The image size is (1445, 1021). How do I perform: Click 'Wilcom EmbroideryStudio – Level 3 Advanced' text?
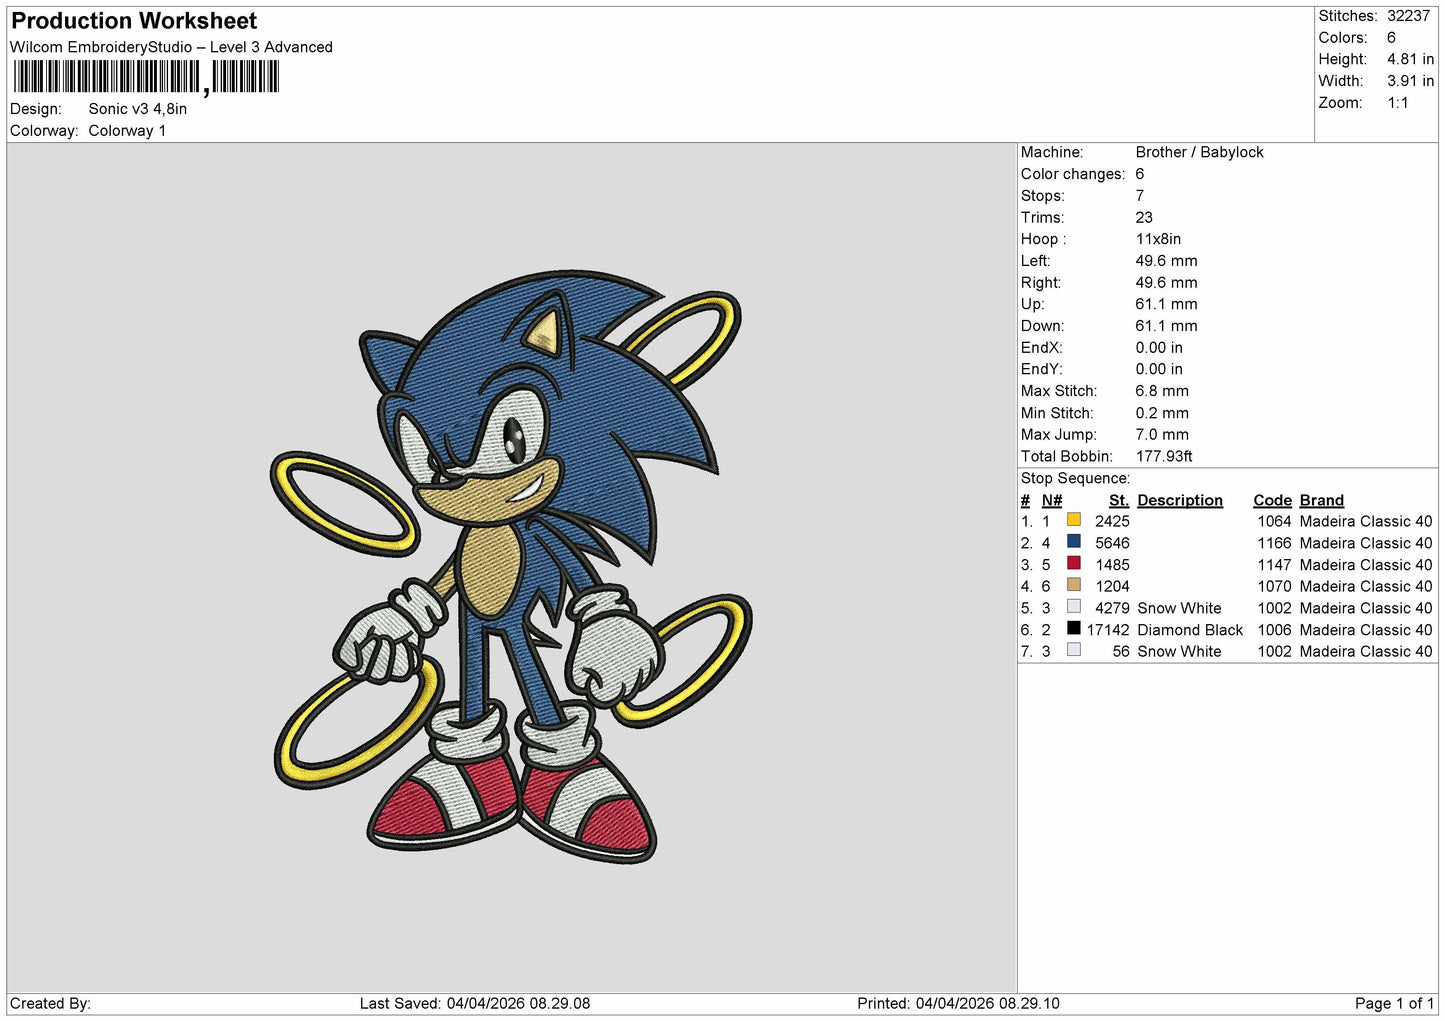coord(171,47)
